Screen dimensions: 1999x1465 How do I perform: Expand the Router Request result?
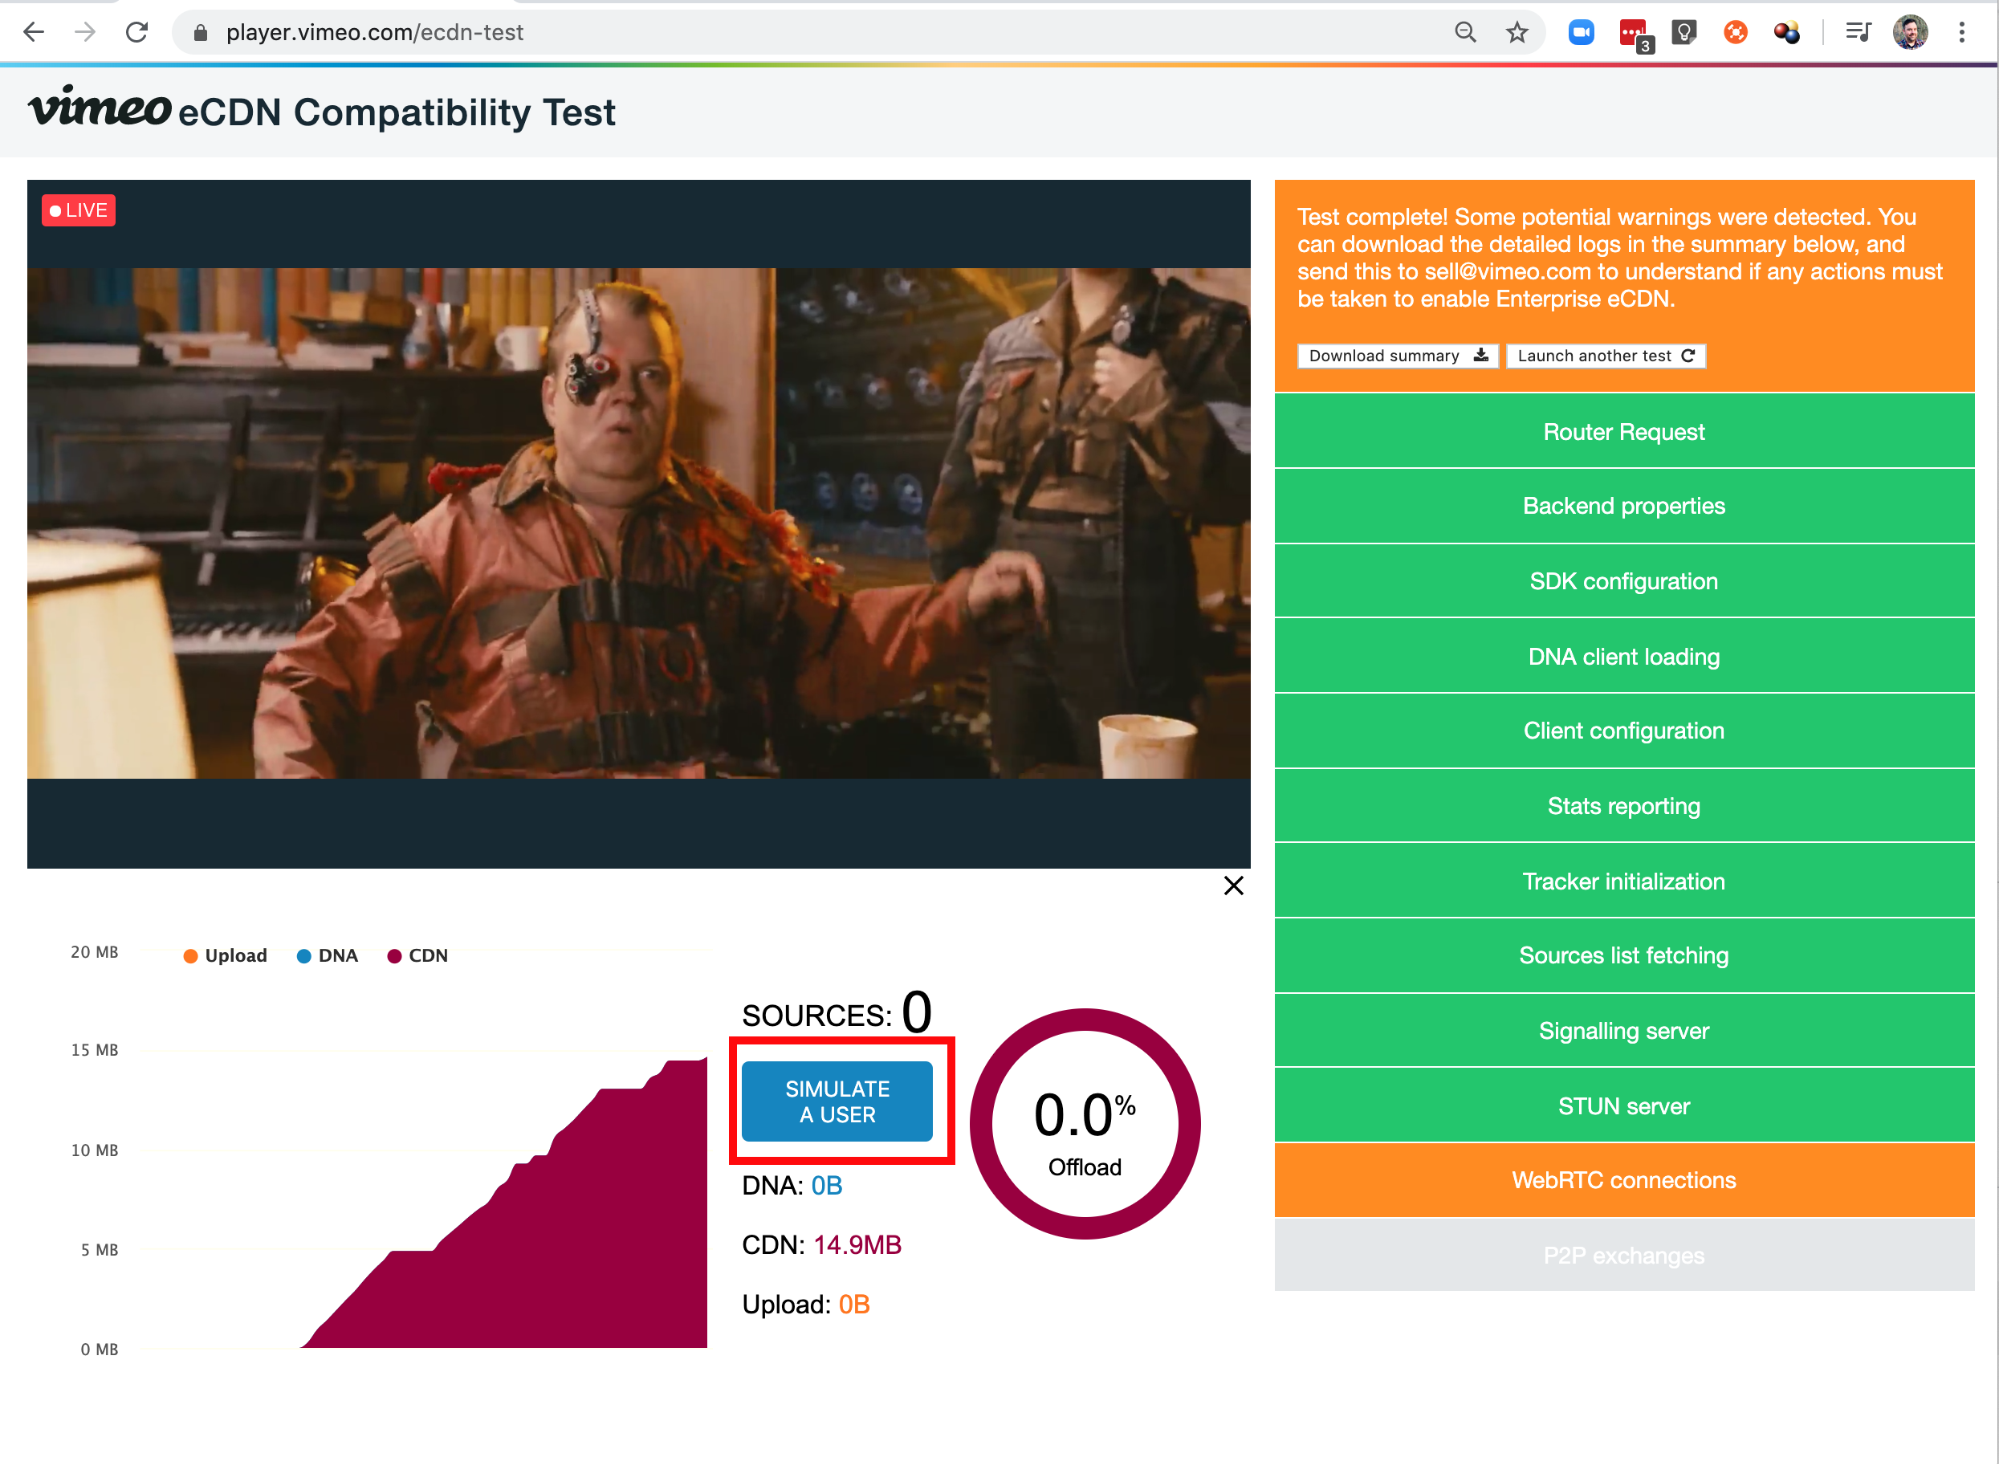pos(1624,431)
